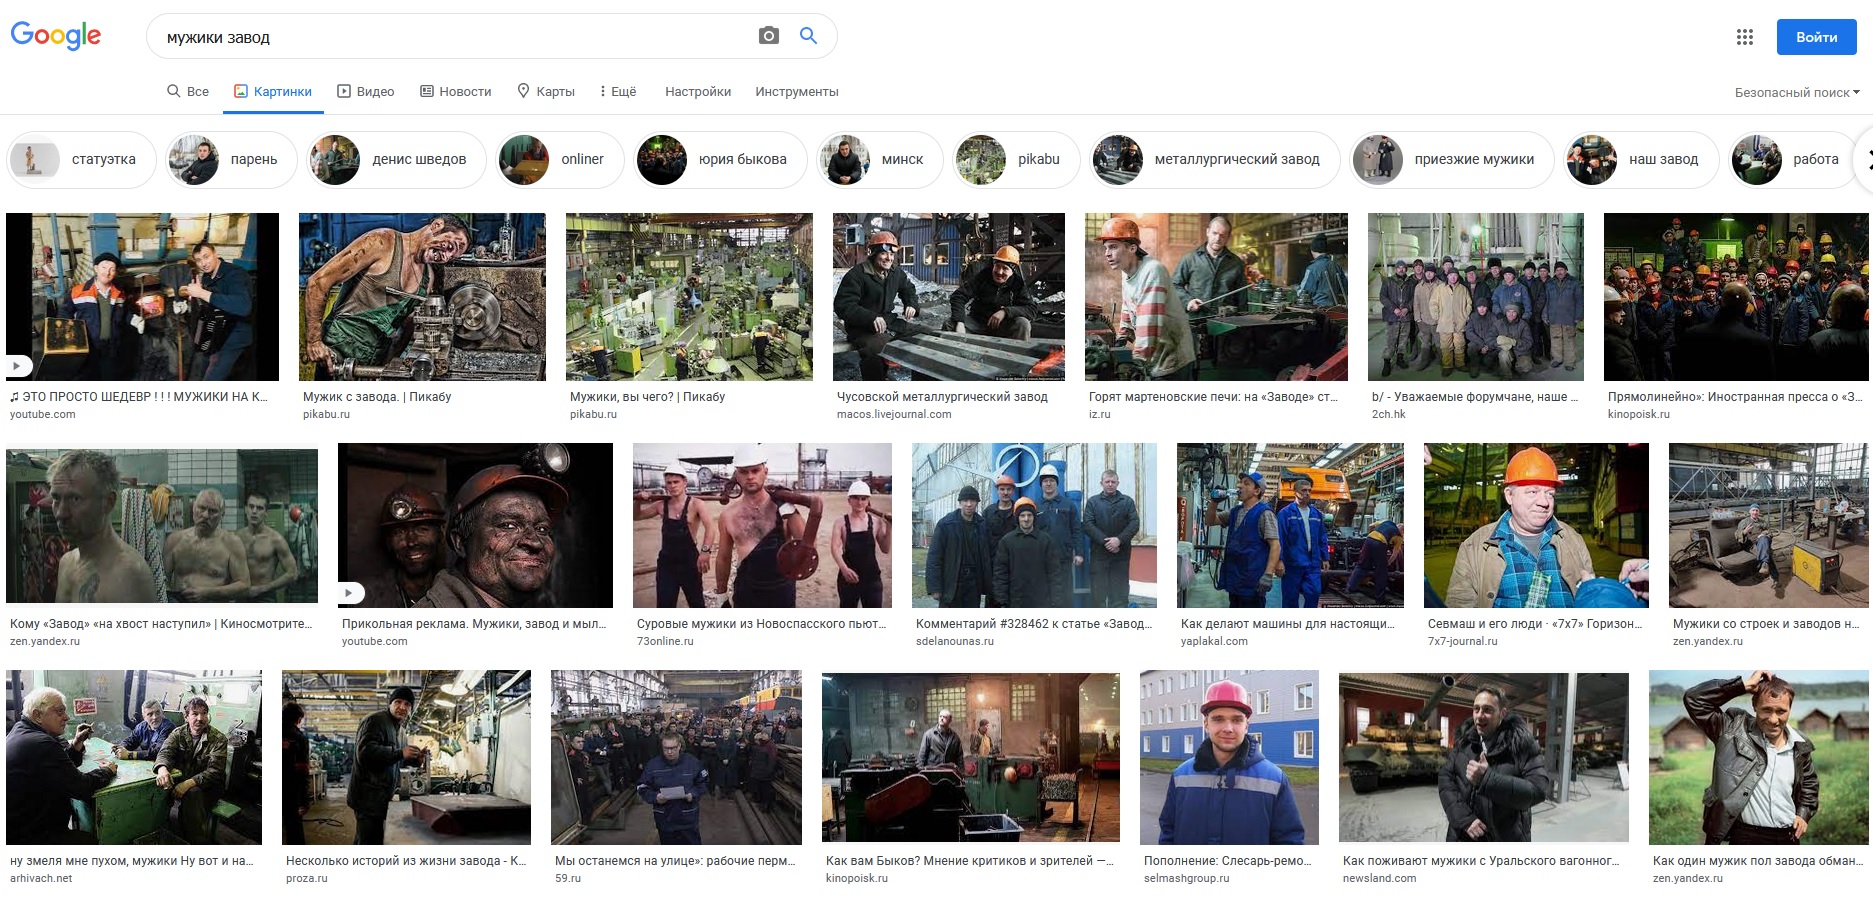Switch to the Все tab
The width and height of the screenshot is (1873, 900).
(188, 91)
